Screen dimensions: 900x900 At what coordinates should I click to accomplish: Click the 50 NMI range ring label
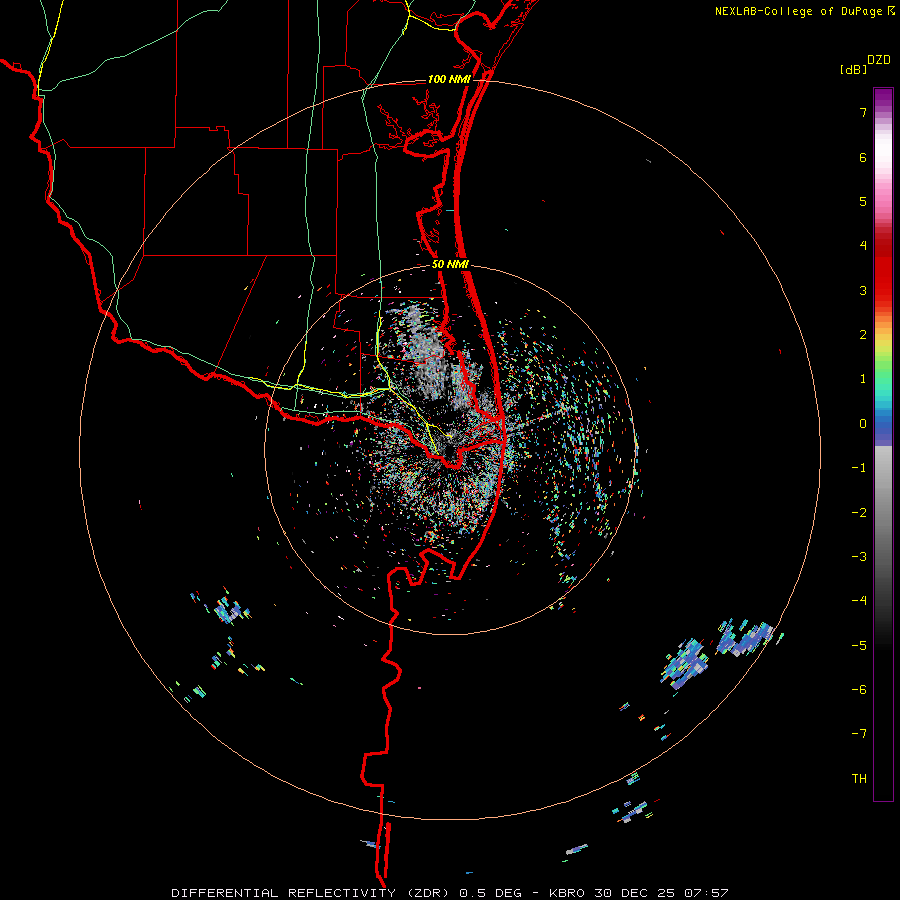point(450,265)
